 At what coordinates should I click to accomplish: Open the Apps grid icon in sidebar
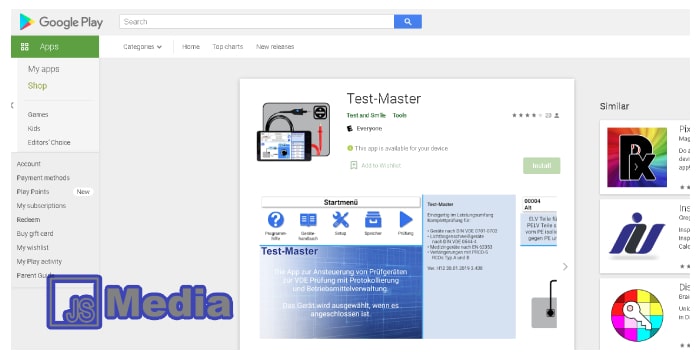tap(25, 46)
